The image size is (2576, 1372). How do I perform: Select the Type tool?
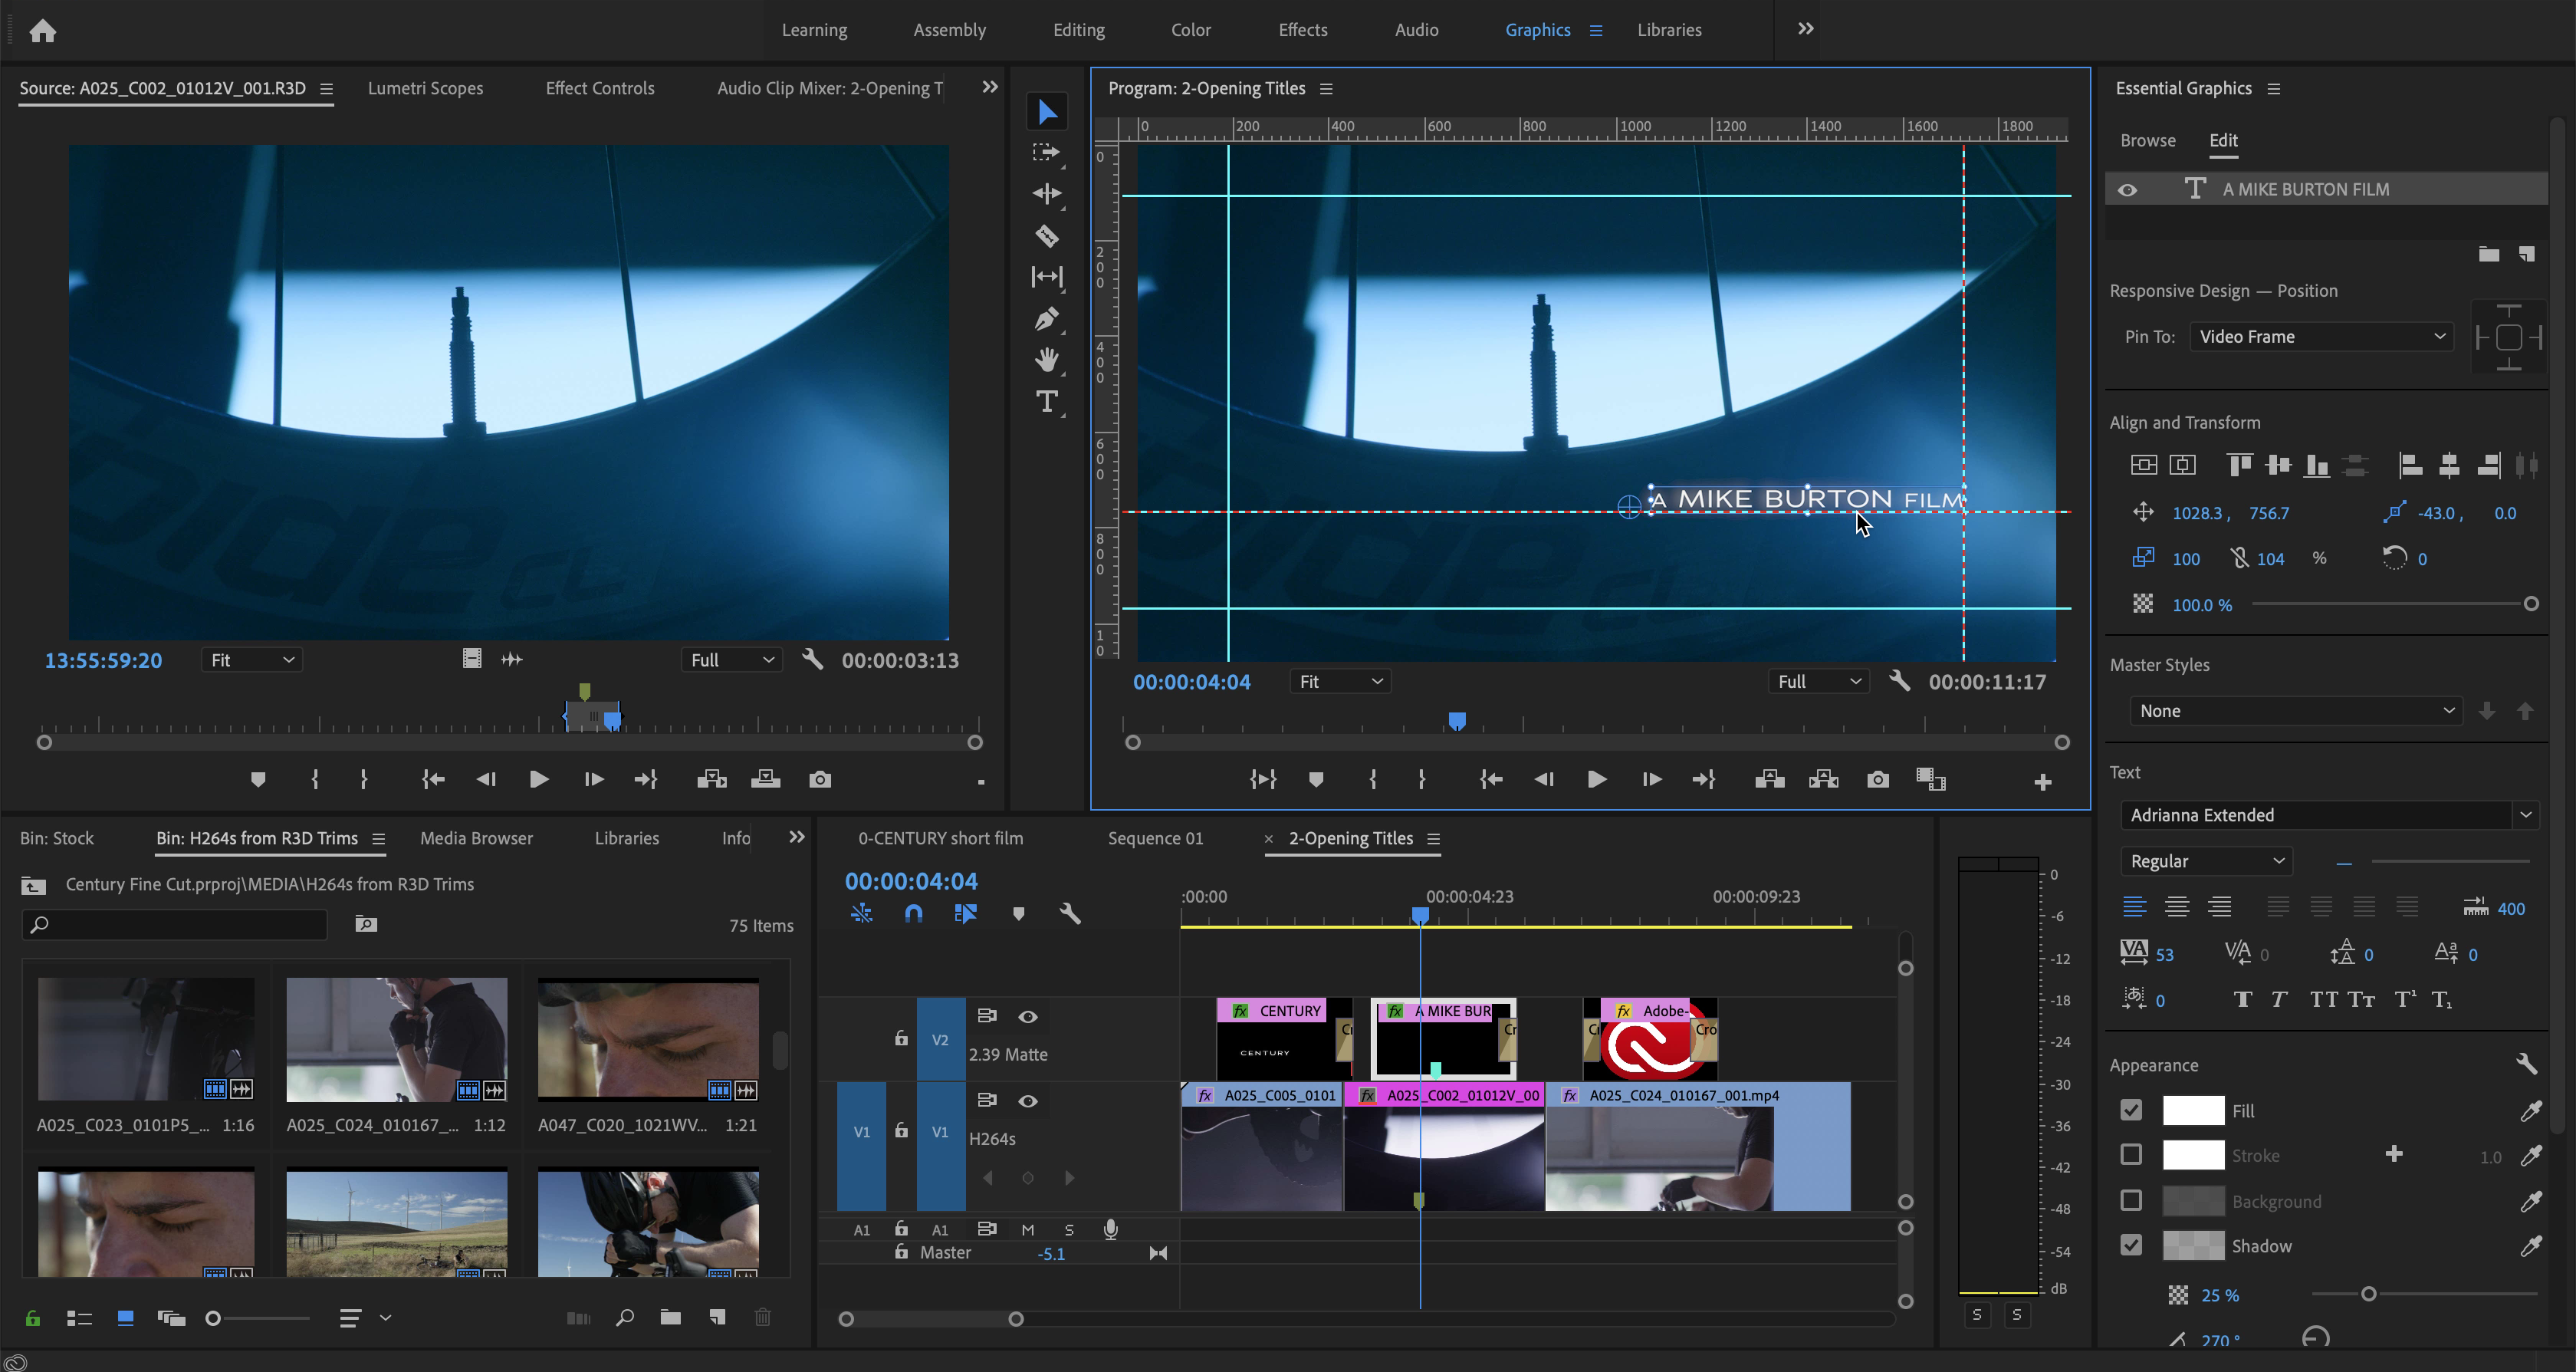pyautogui.click(x=1046, y=402)
